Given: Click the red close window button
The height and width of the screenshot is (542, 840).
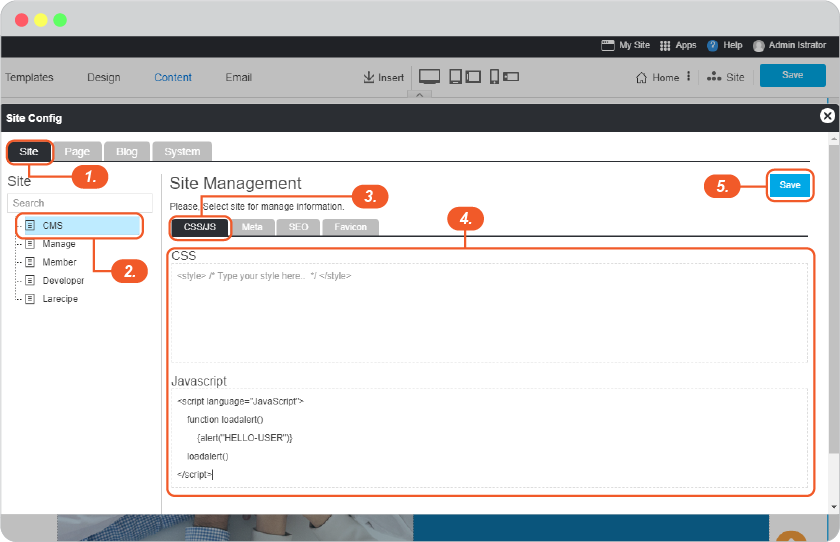Looking at the screenshot, I should point(21,20).
